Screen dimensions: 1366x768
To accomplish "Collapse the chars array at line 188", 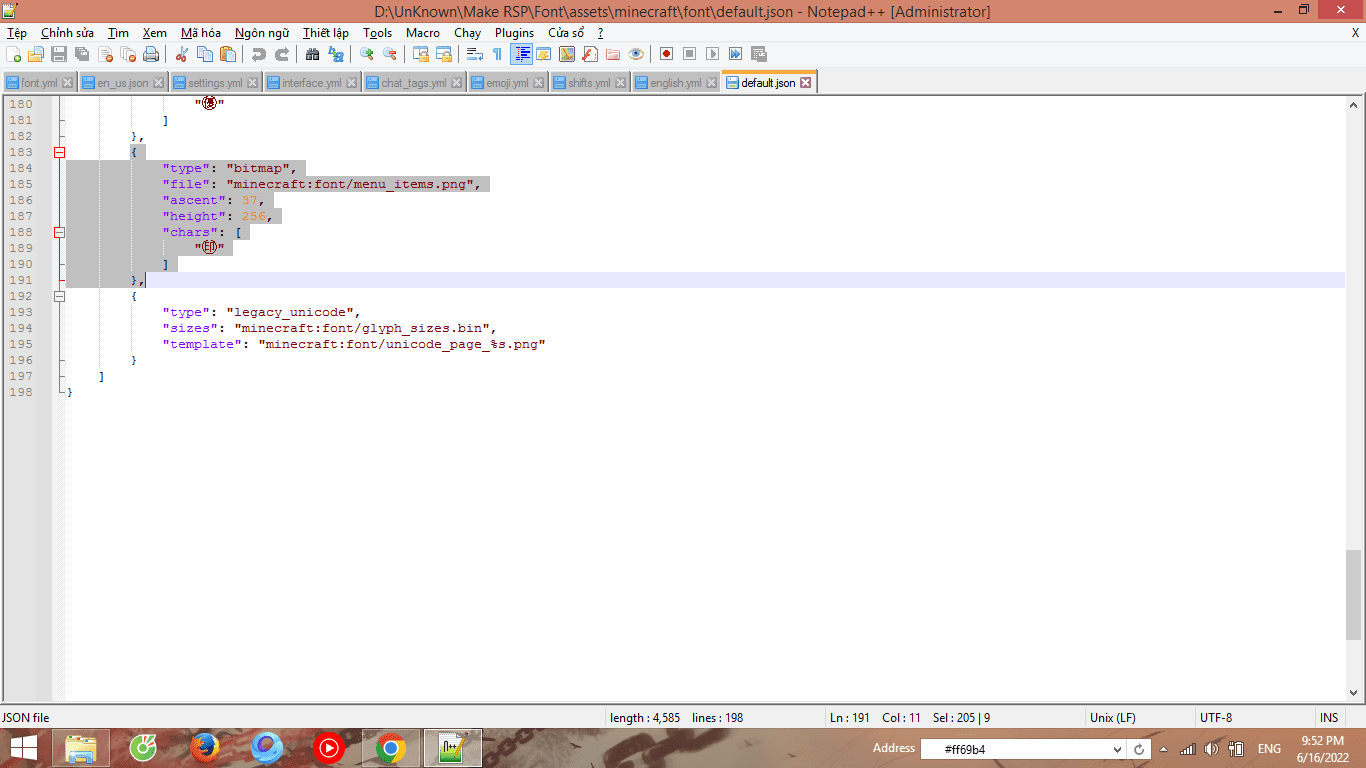I will [x=59, y=232].
